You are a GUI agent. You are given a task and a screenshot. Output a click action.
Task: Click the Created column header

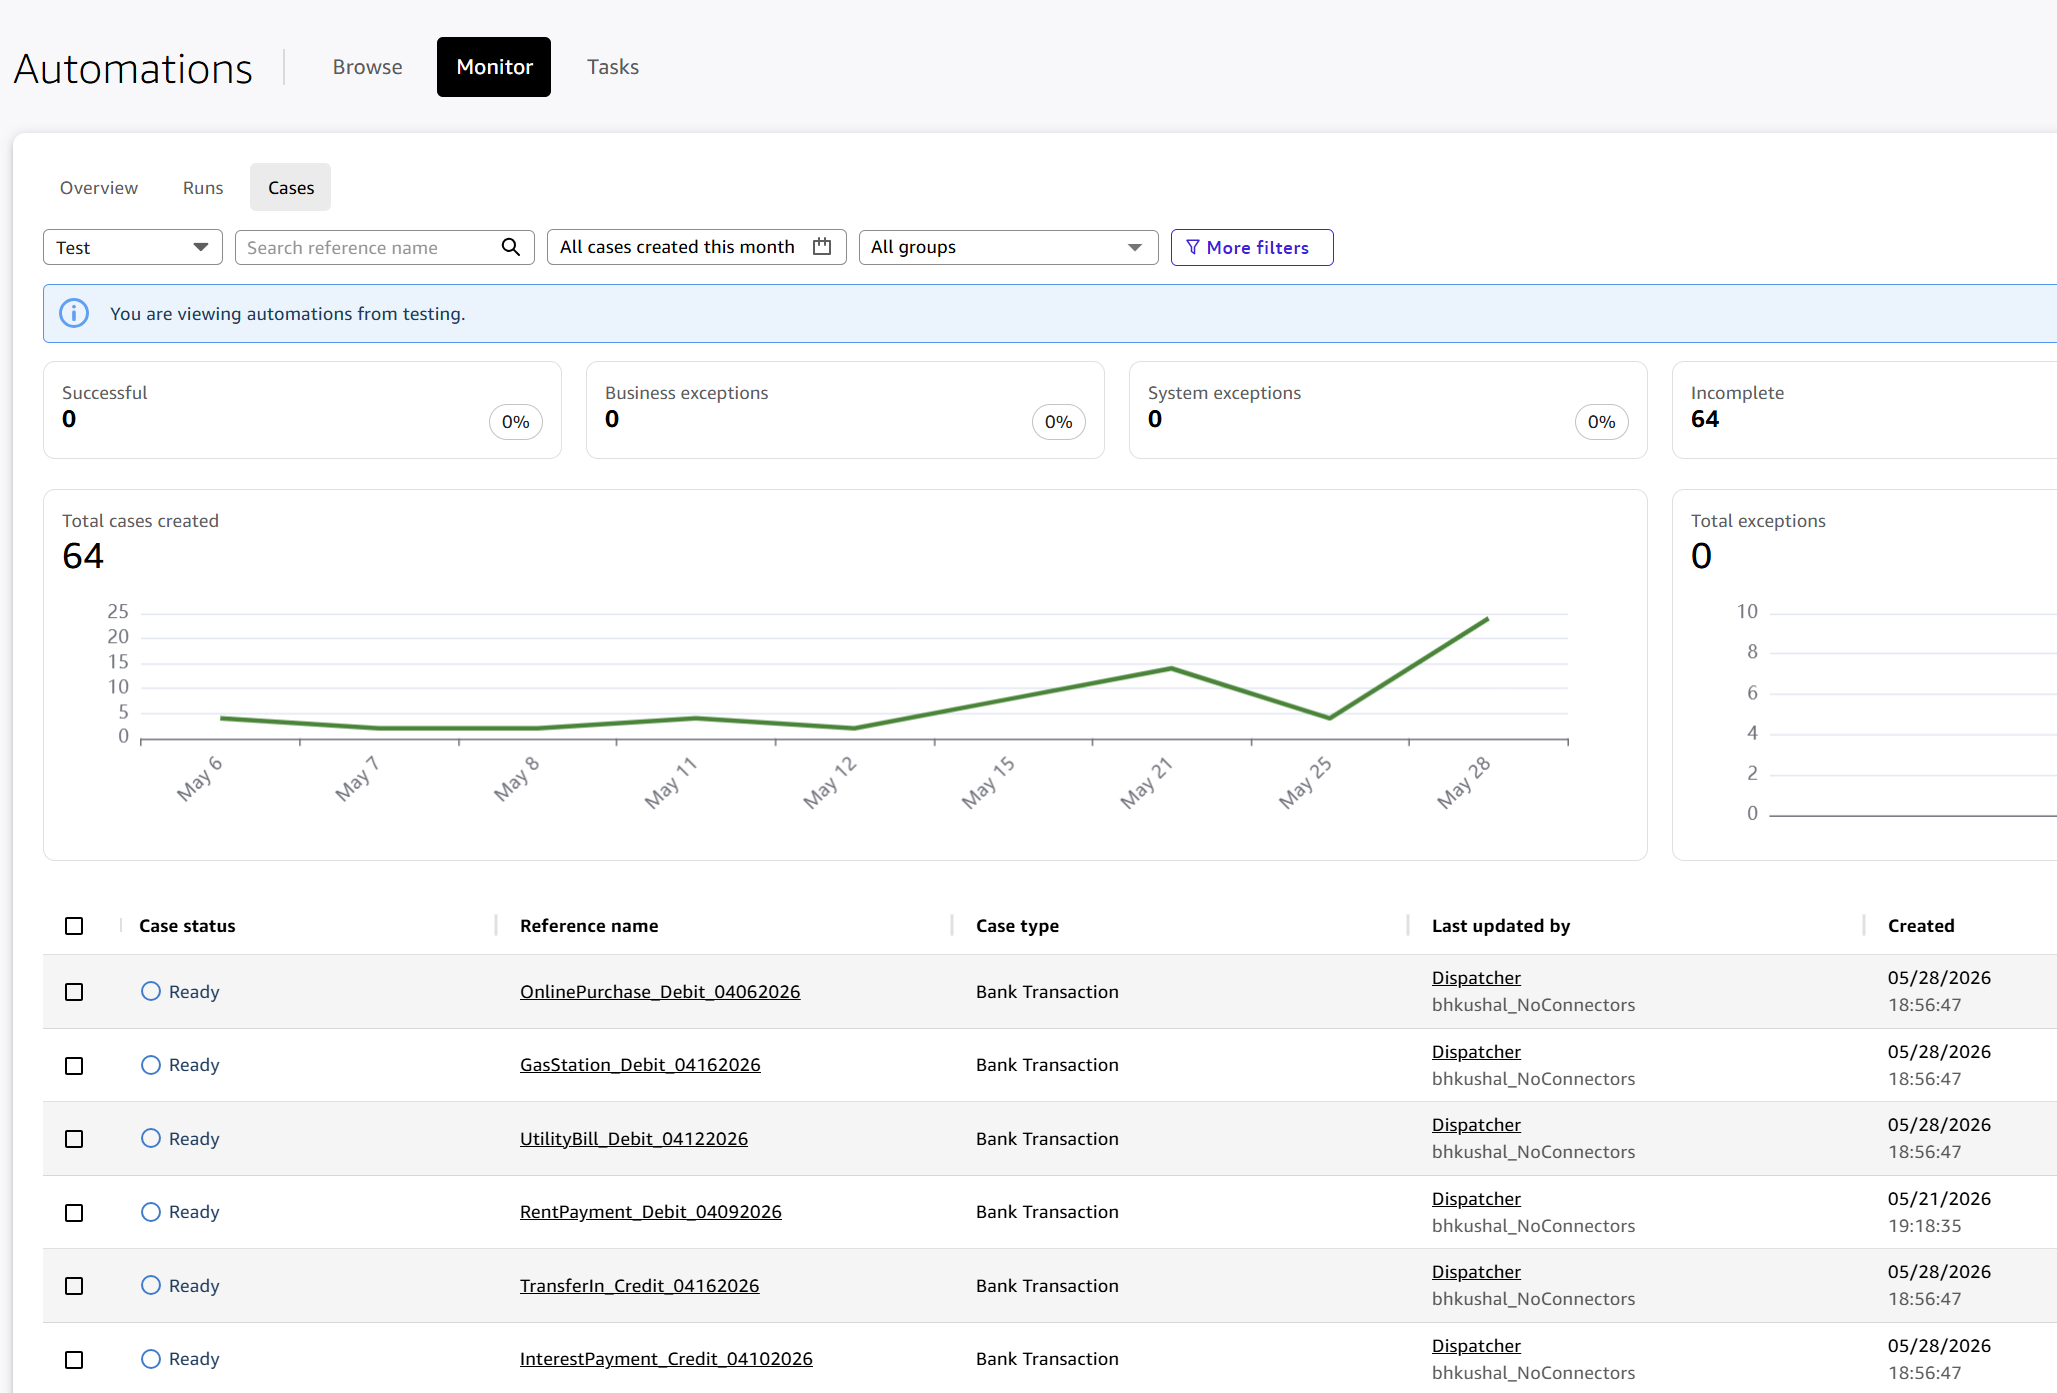tap(1921, 926)
